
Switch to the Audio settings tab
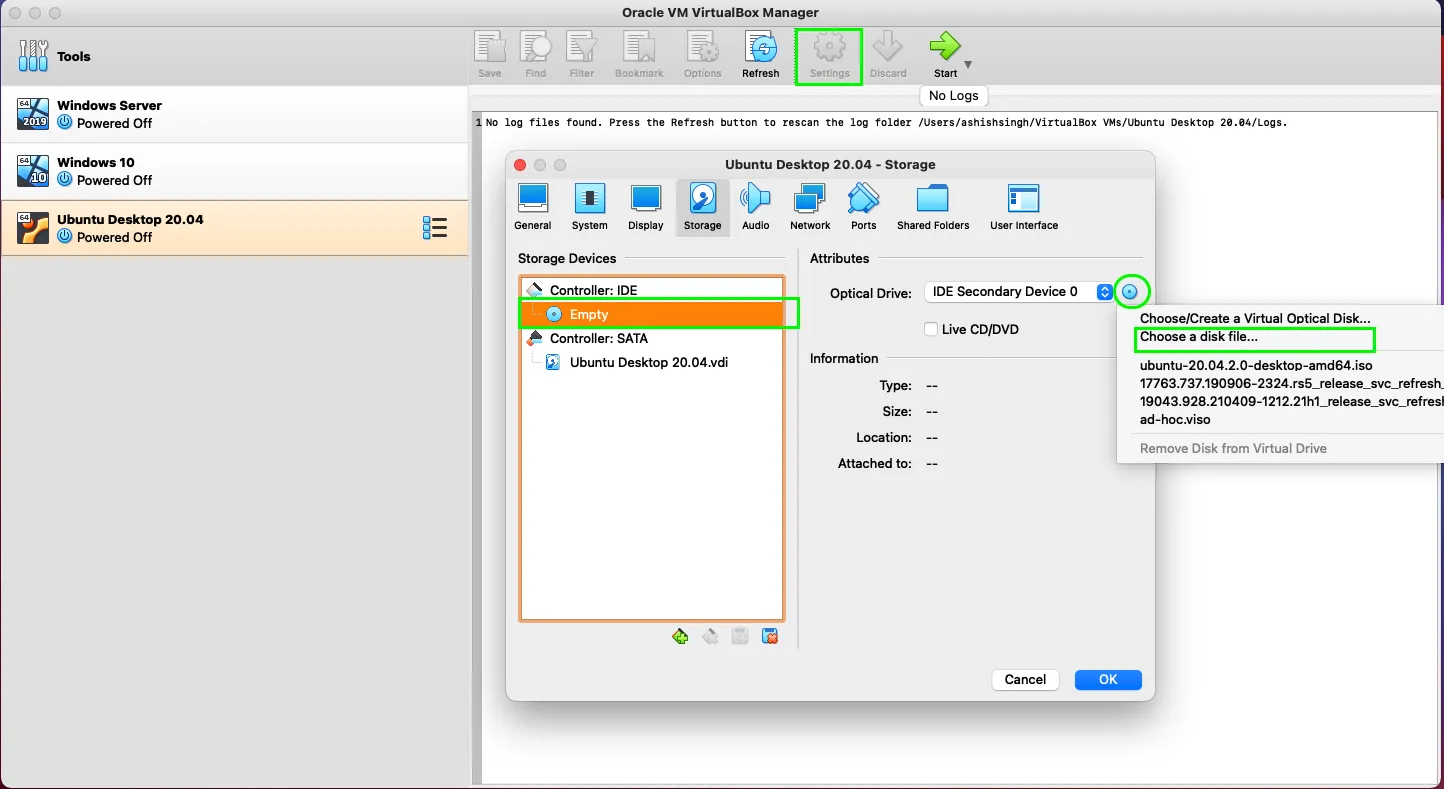[756, 208]
